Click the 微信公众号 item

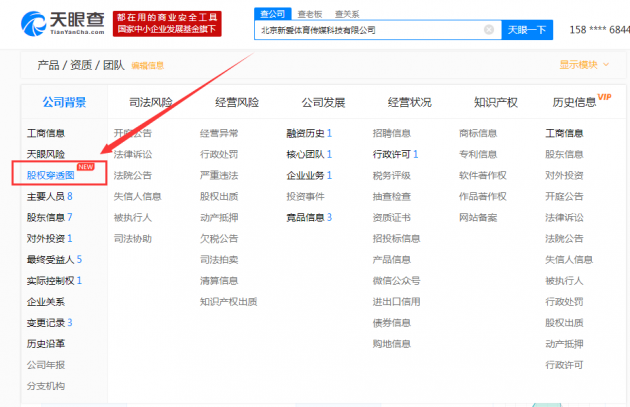[397, 280]
